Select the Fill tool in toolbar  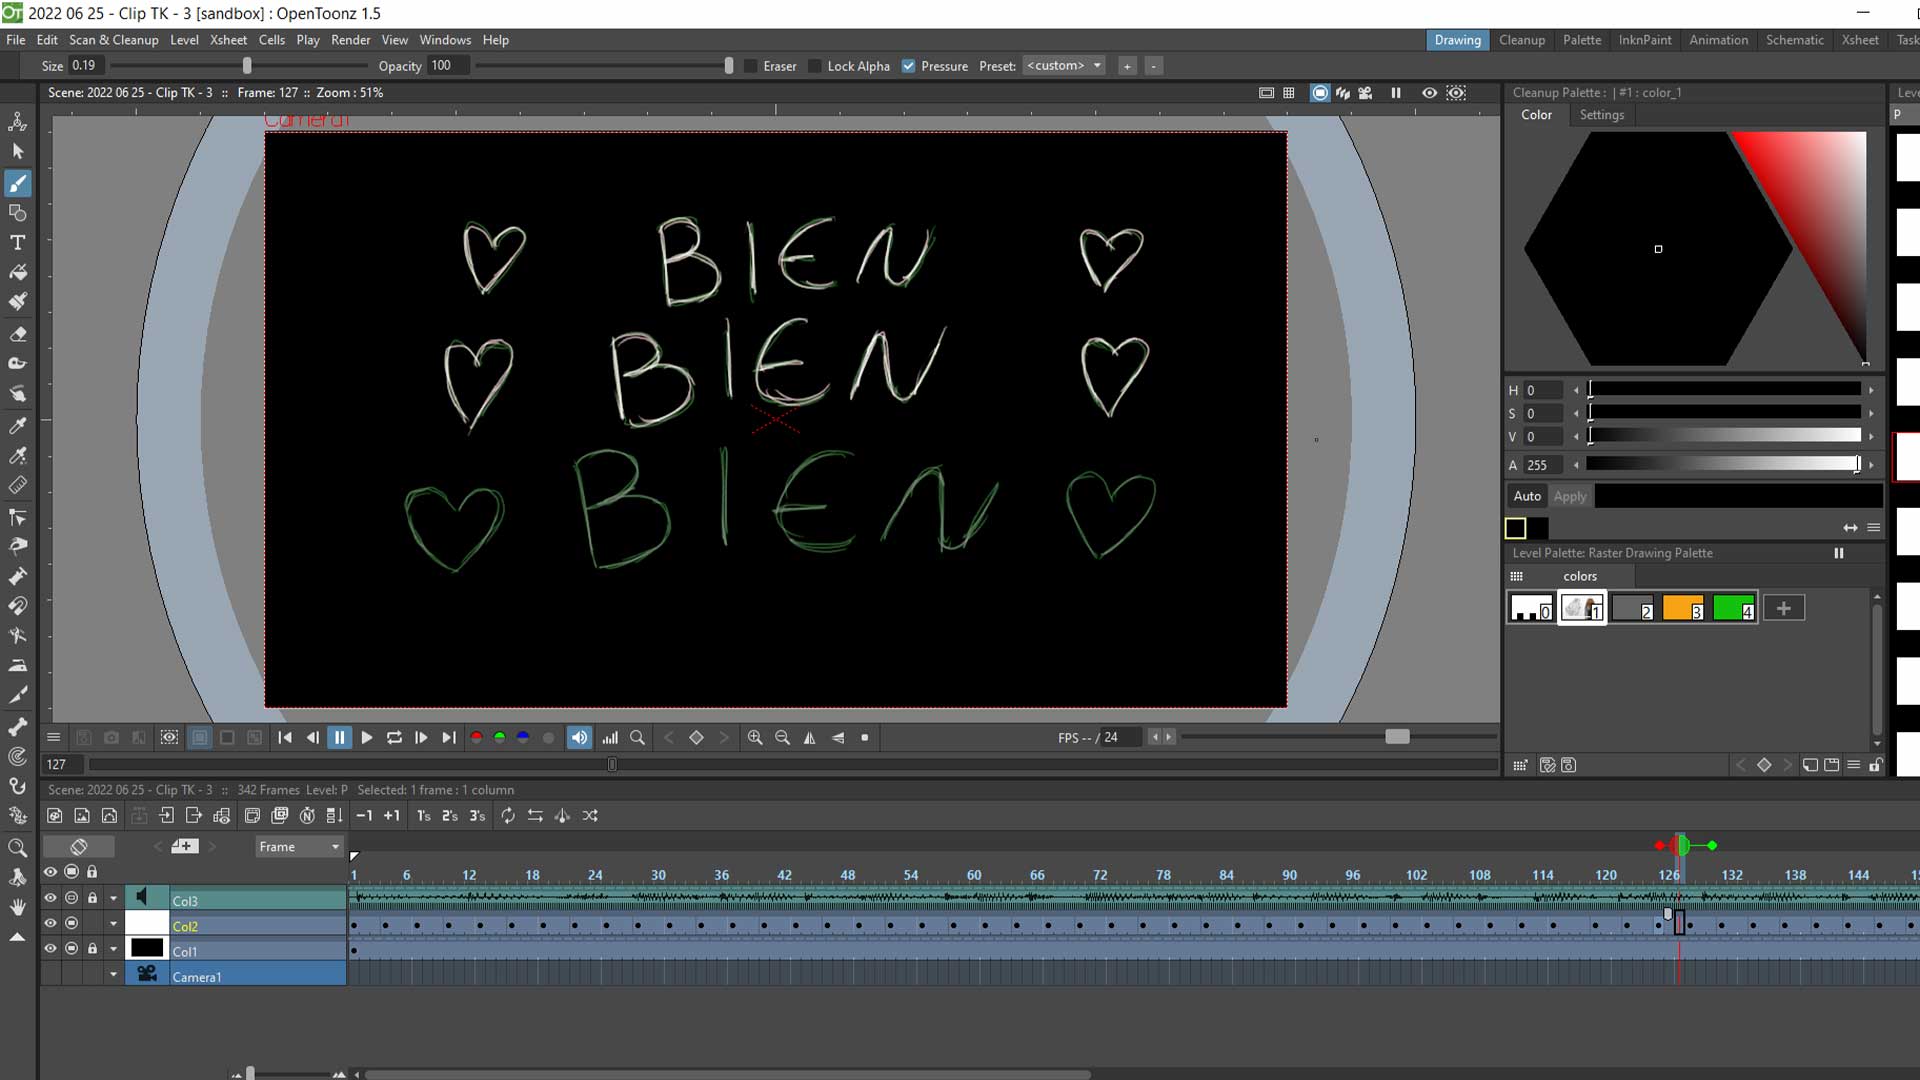[17, 272]
